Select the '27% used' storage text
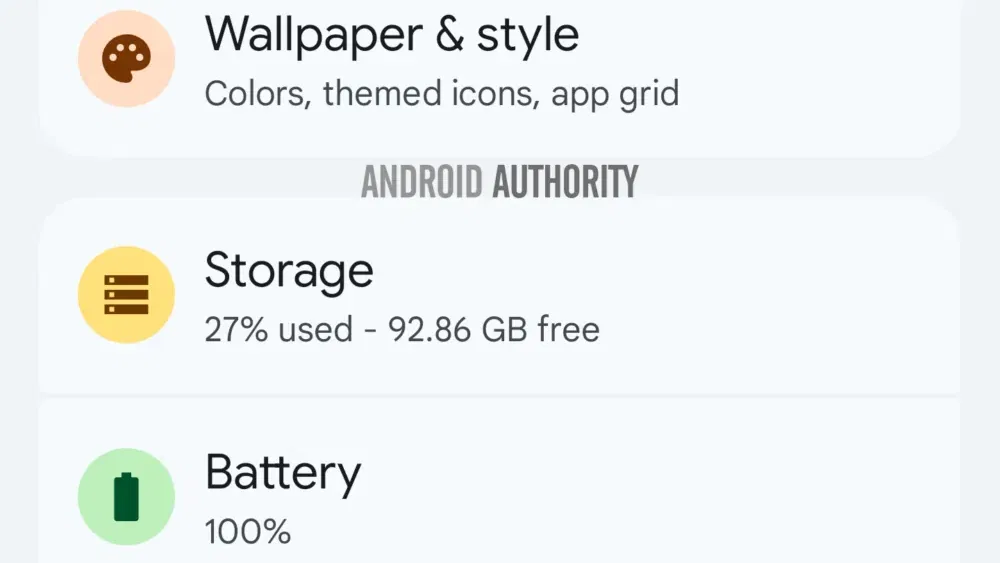1000x563 pixels. point(279,330)
